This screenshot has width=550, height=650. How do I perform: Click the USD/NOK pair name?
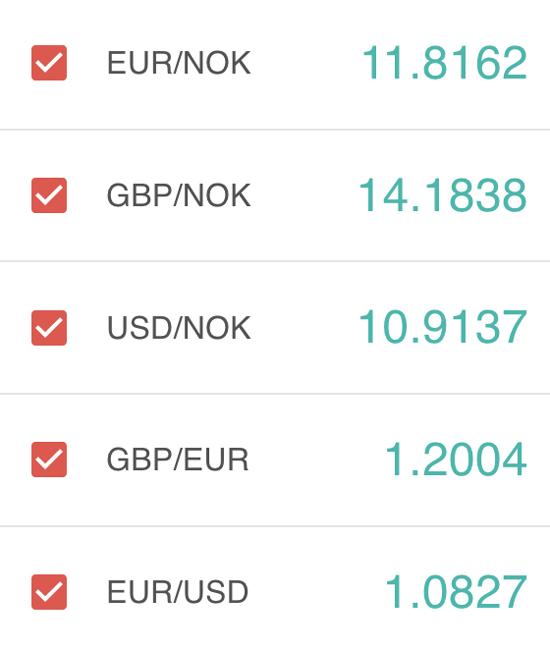coord(179,328)
